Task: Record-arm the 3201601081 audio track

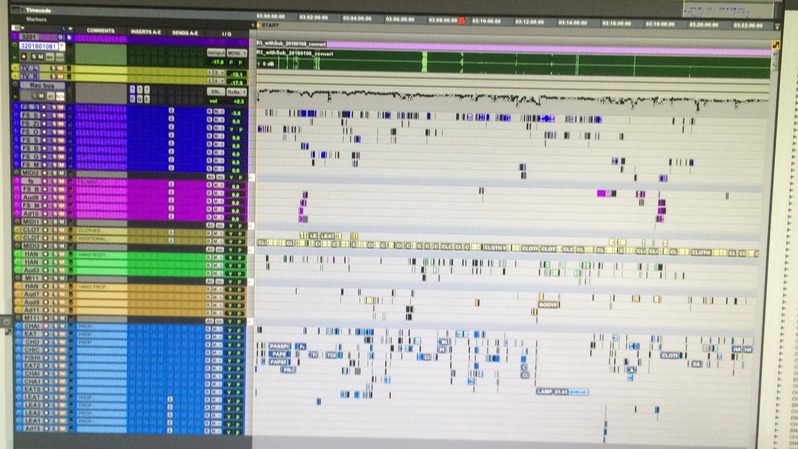Action: (x=24, y=57)
